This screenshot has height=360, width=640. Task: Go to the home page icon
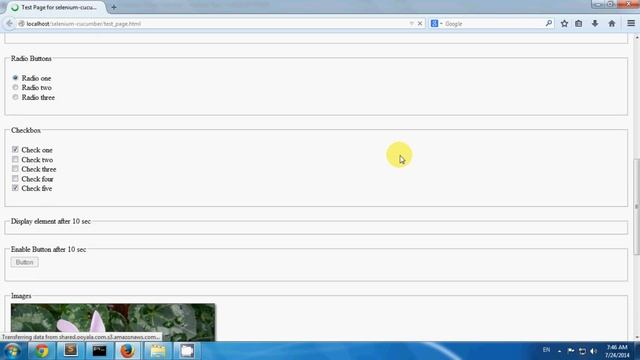[x=611, y=24]
